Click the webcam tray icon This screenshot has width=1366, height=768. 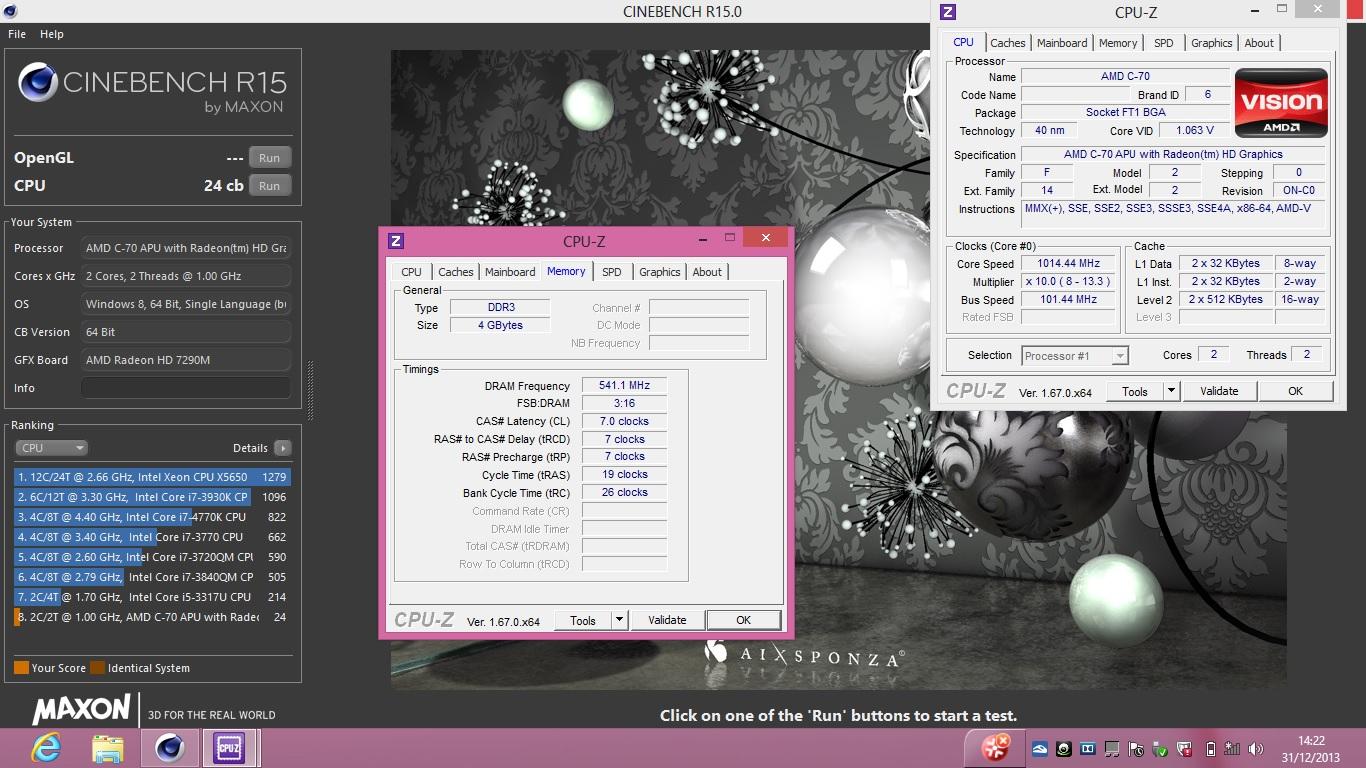(1064, 749)
